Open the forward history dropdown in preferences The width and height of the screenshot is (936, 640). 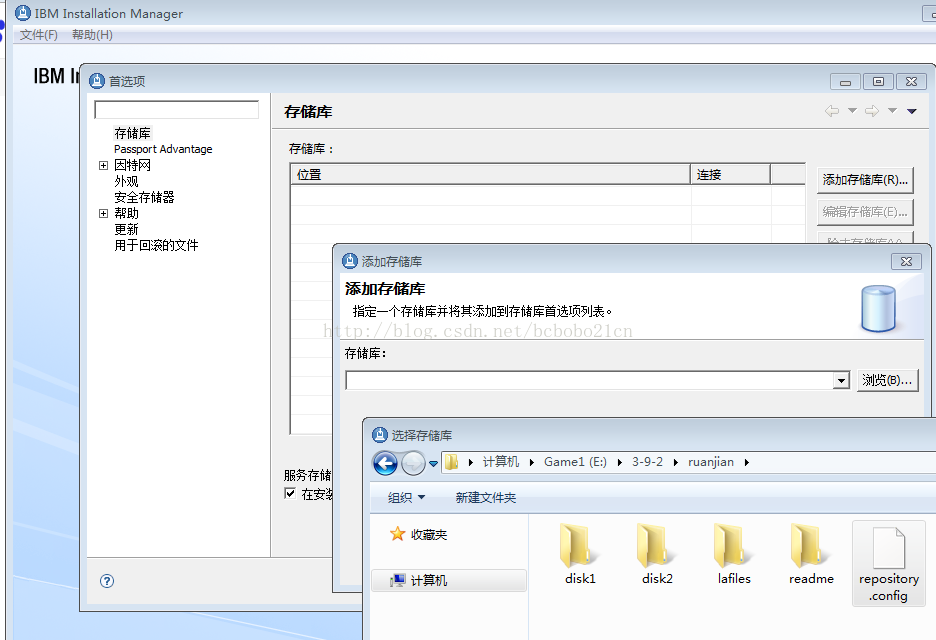892,110
